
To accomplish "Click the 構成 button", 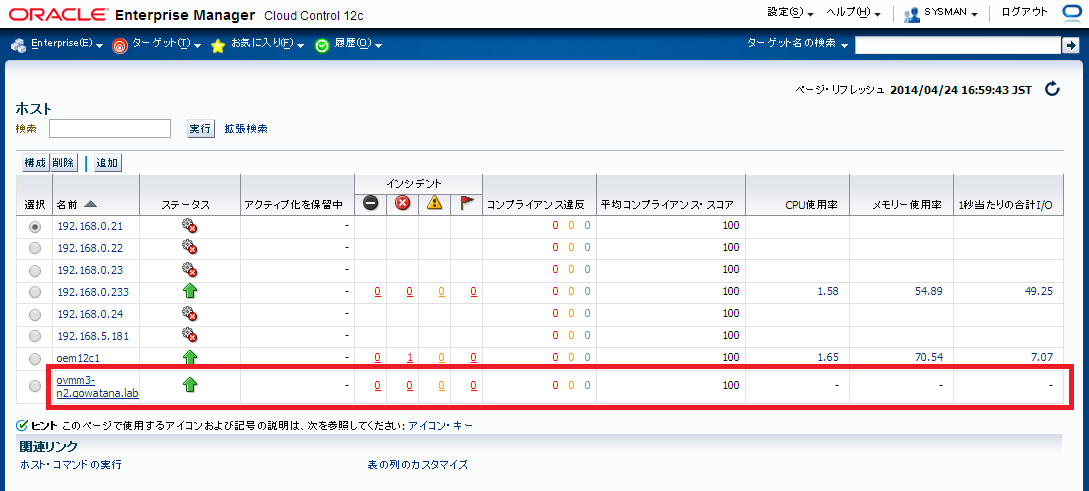I will (x=35, y=163).
